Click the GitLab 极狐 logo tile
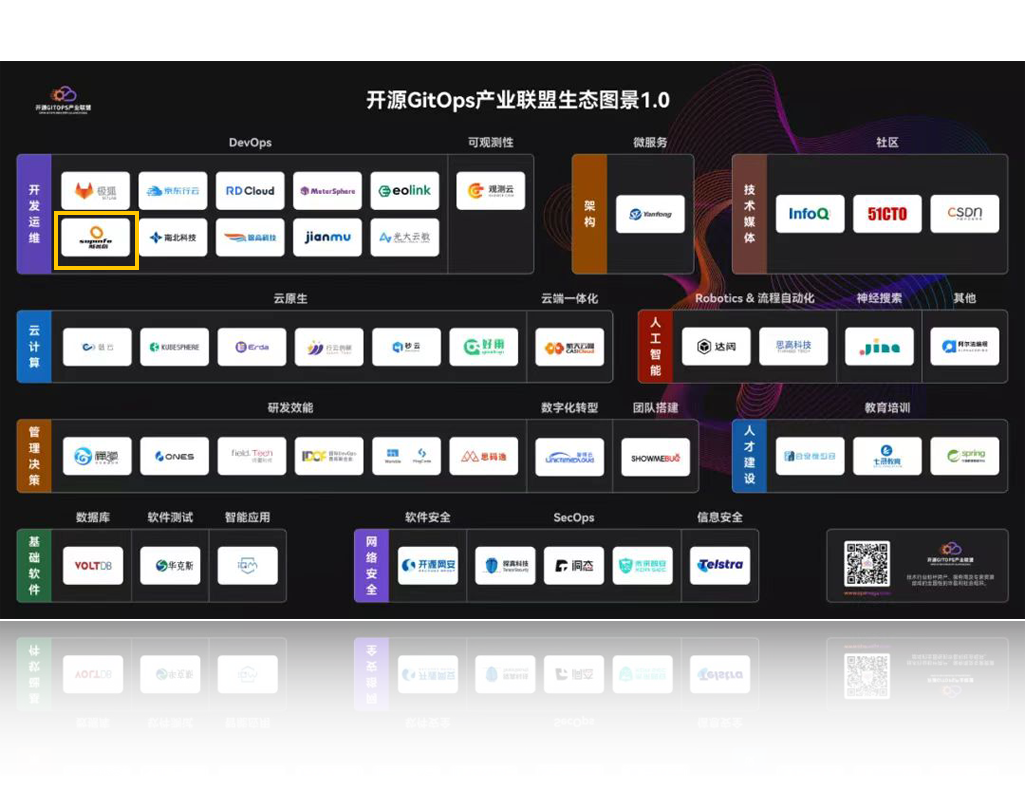The width and height of the screenshot is (1025, 800). (x=96, y=191)
